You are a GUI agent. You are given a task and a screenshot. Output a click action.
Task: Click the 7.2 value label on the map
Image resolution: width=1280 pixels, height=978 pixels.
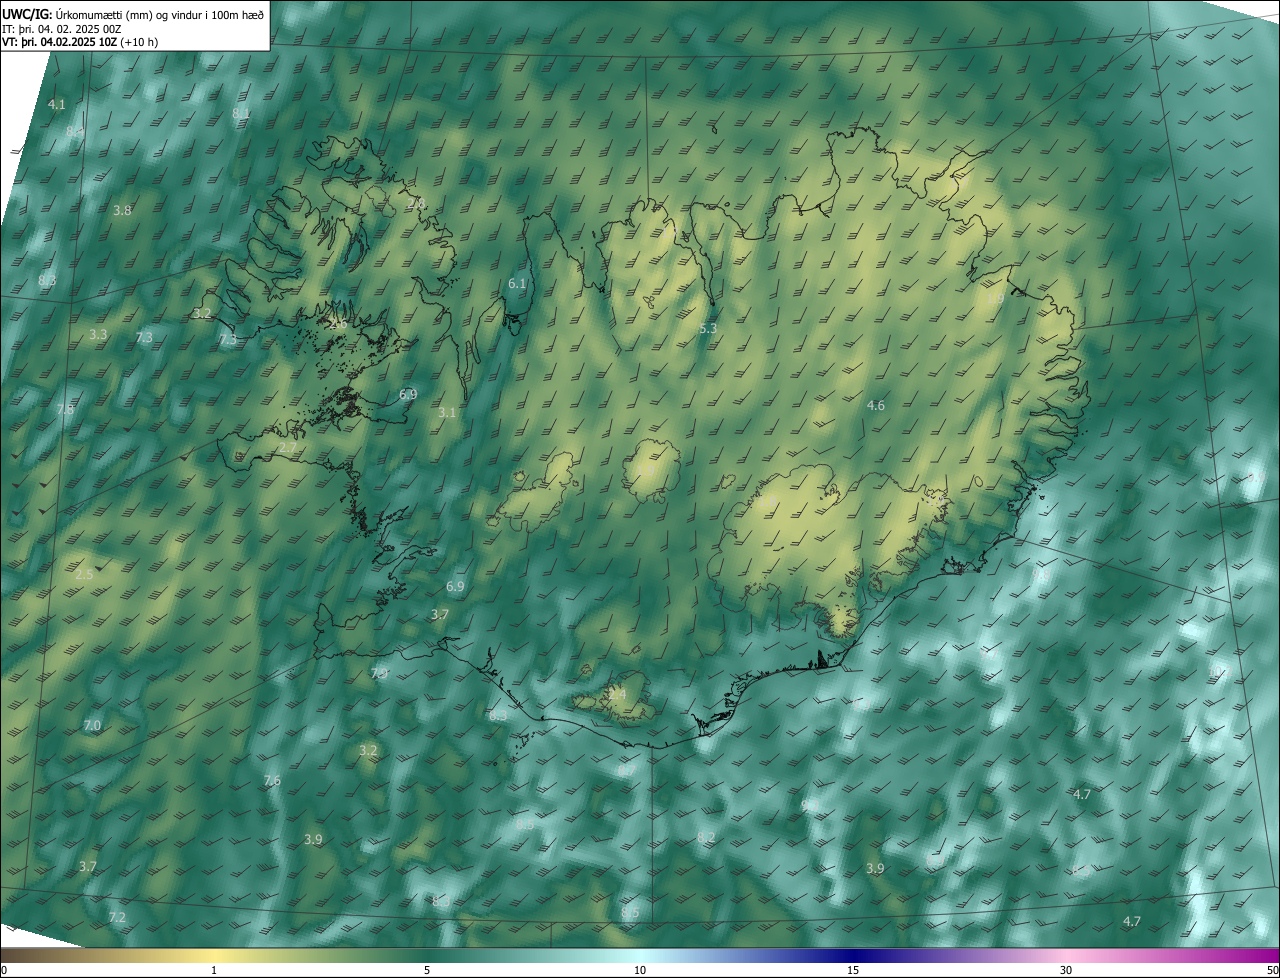click(117, 917)
